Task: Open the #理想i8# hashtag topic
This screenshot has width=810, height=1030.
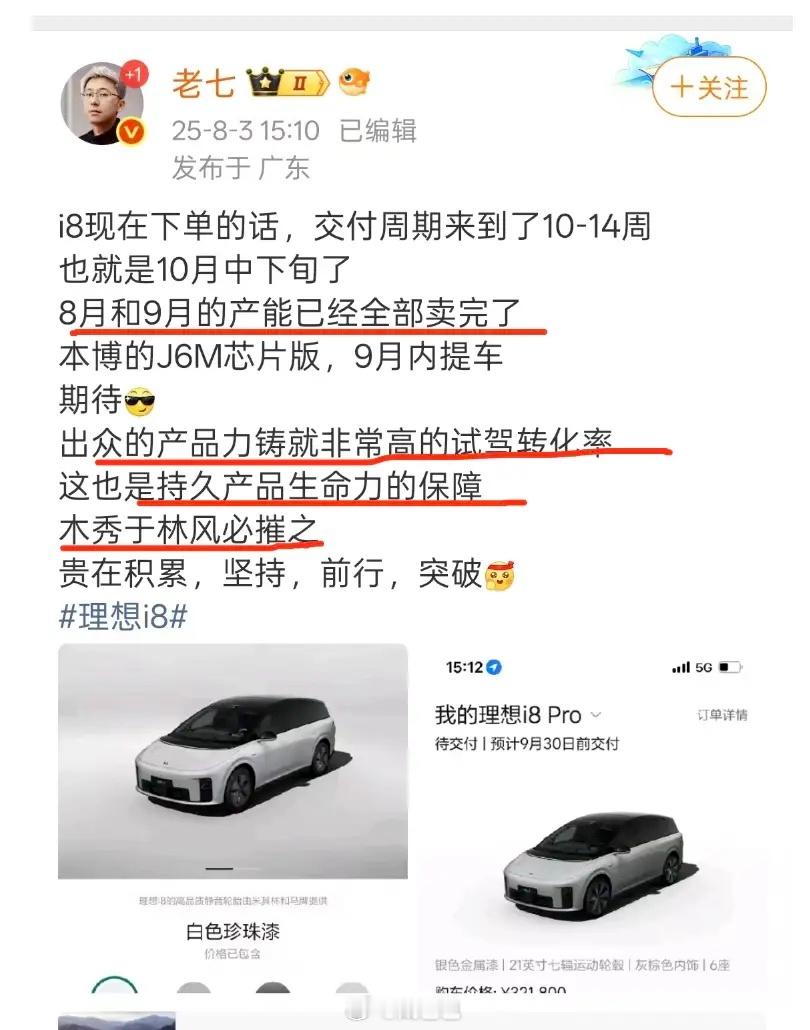Action: [124, 616]
